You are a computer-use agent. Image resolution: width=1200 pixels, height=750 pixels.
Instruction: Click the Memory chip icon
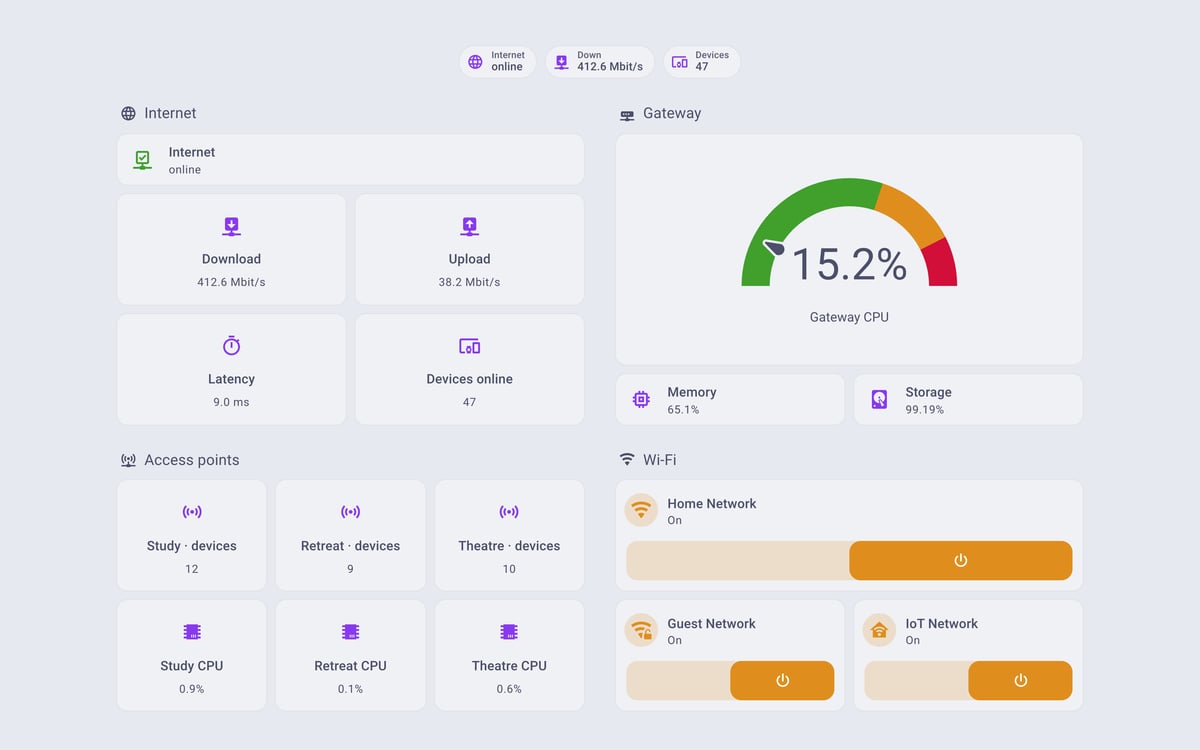[641, 400]
